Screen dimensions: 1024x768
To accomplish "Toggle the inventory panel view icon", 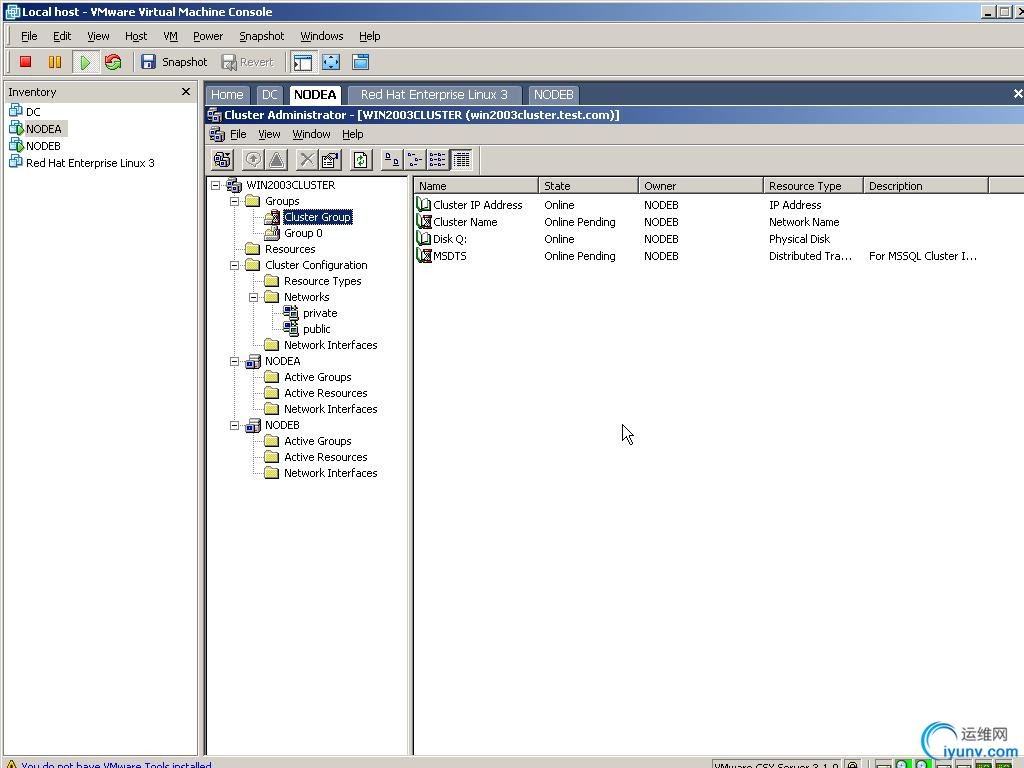I will tap(302, 62).
